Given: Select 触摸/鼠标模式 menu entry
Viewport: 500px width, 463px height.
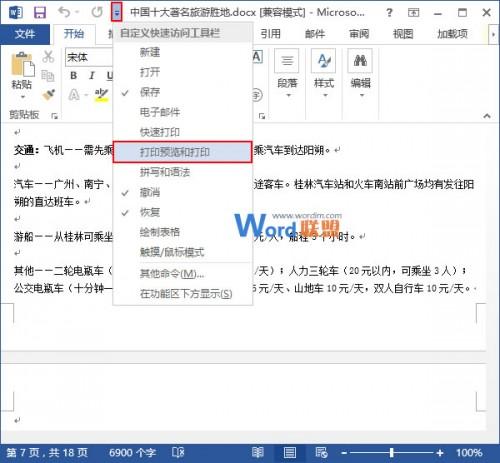Looking at the screenshot, I should [x=182, y=252].
